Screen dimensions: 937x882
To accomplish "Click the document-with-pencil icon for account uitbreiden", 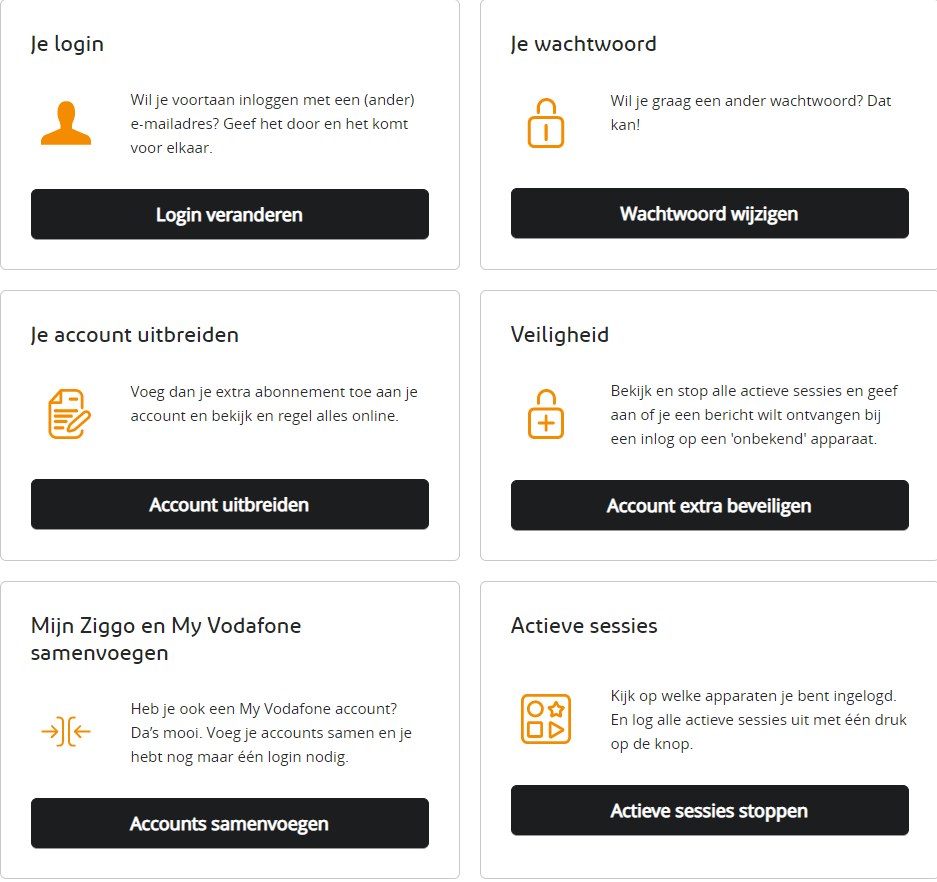I will click(69, 413).
